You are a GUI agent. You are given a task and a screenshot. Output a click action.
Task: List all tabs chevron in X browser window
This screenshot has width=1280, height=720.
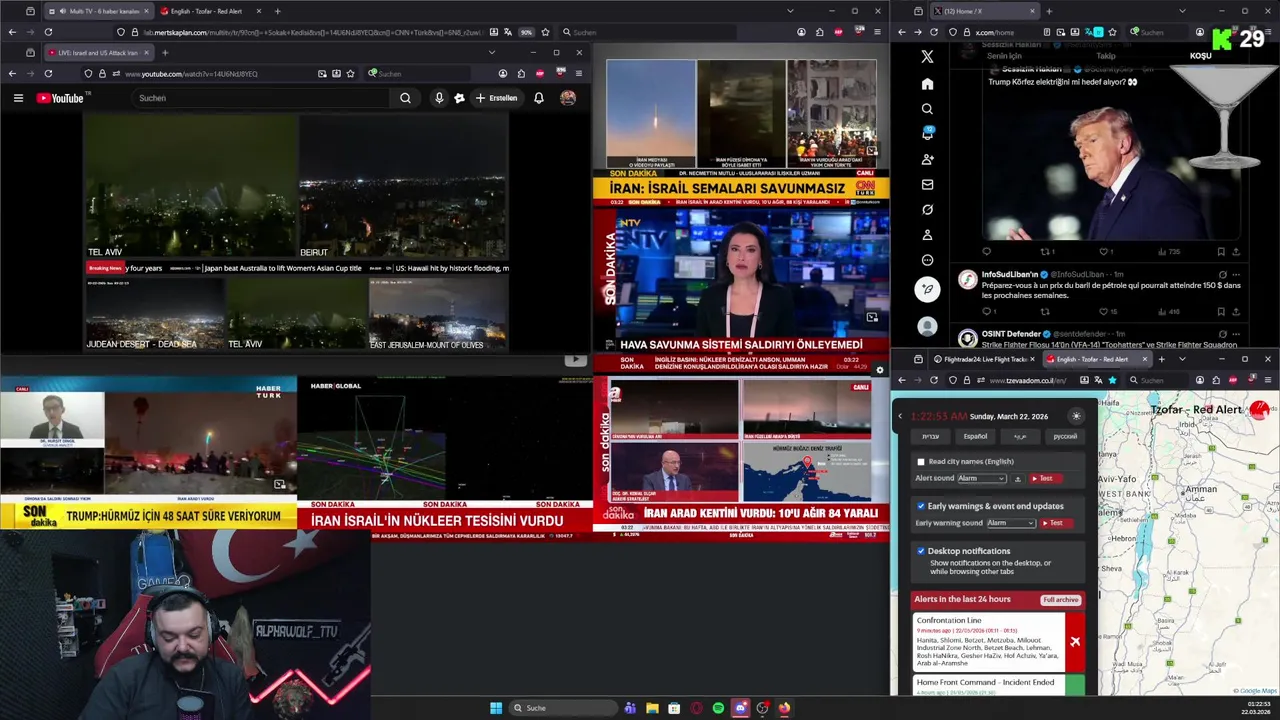(x=1183, y=11)
